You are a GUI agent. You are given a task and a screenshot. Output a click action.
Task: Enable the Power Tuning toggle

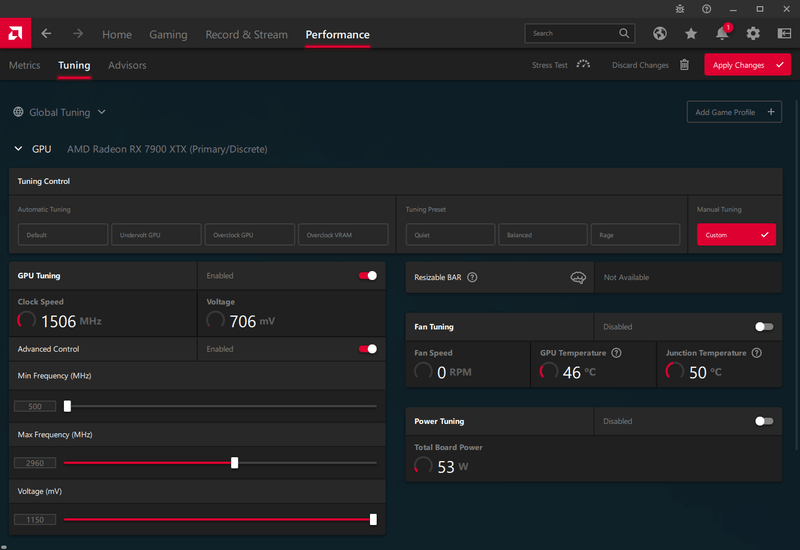pos(764,421)
